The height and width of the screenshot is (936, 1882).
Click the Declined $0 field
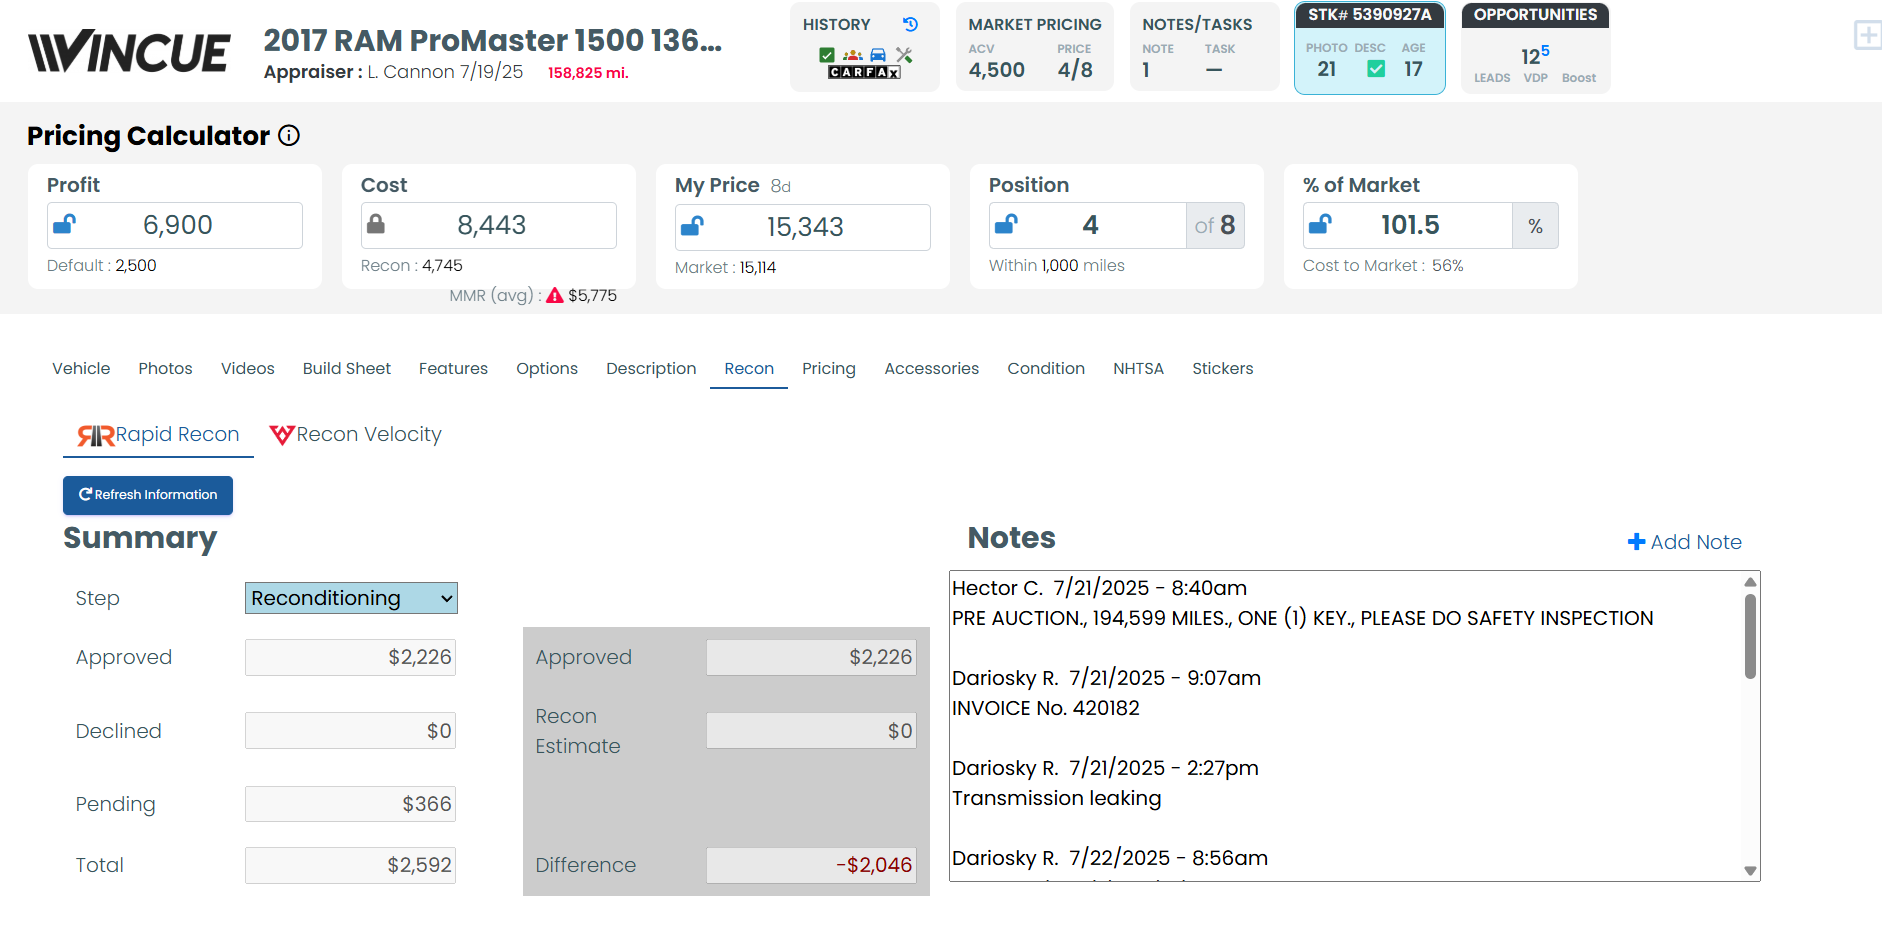click(x=350, y=731)
